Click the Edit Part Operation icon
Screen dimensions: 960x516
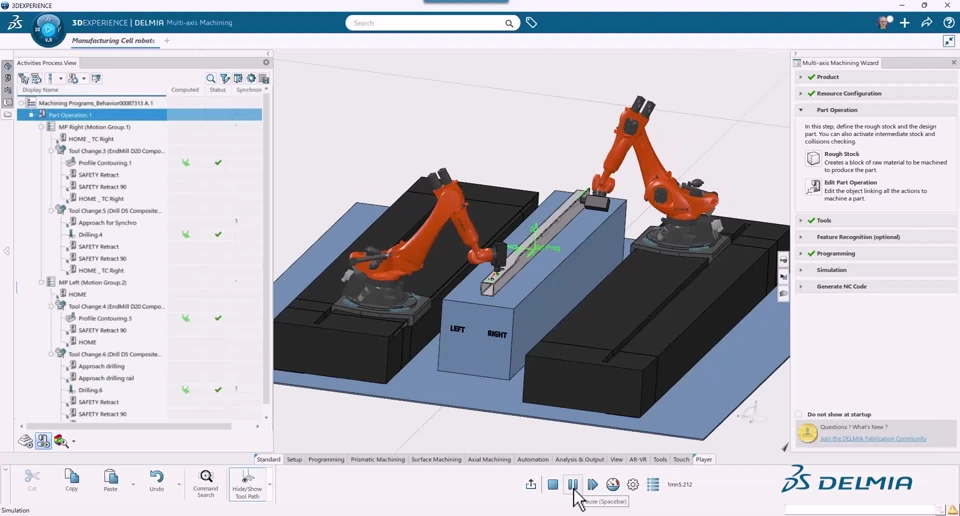pos(813,187)
